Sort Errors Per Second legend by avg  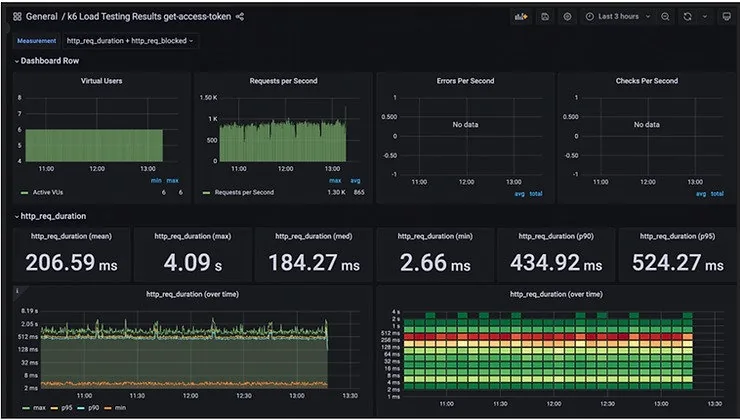520,194
